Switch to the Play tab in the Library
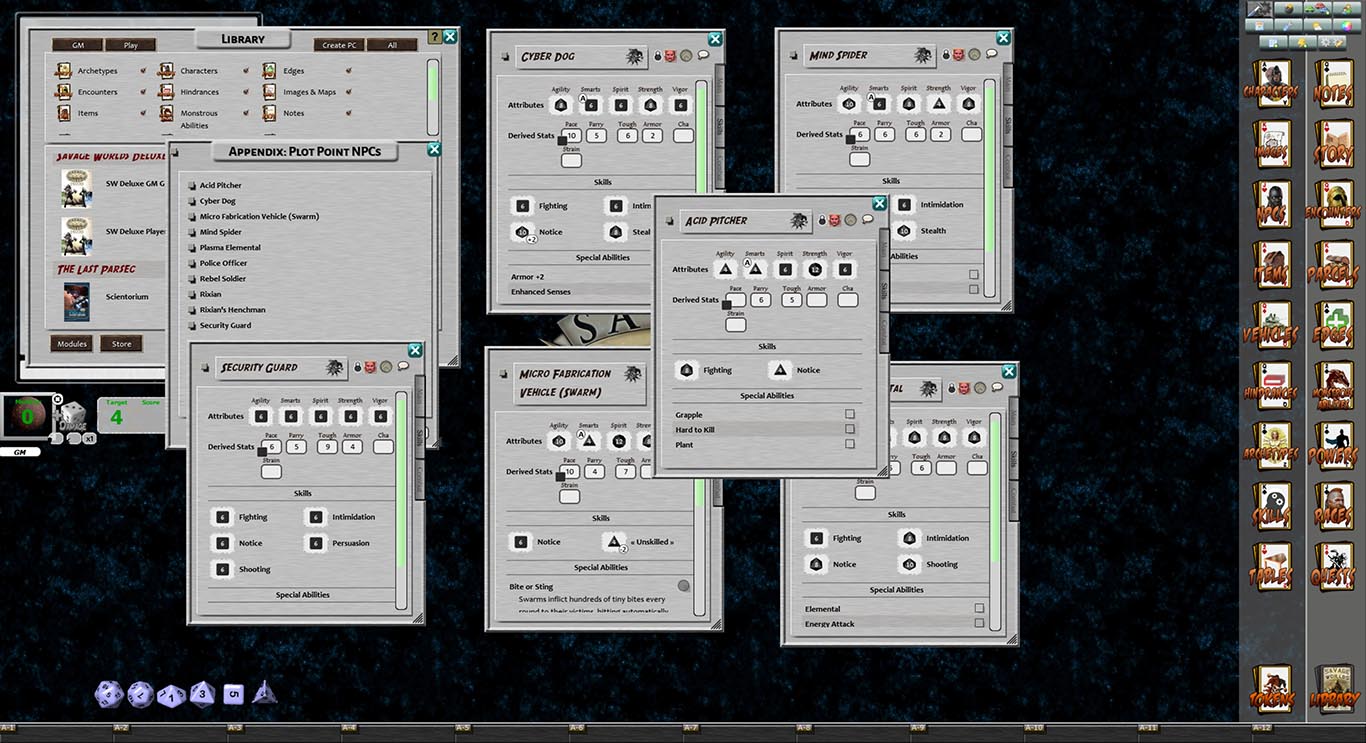Image resolution: width=1366 pixels, height=743 pixels. pos(131,45)
